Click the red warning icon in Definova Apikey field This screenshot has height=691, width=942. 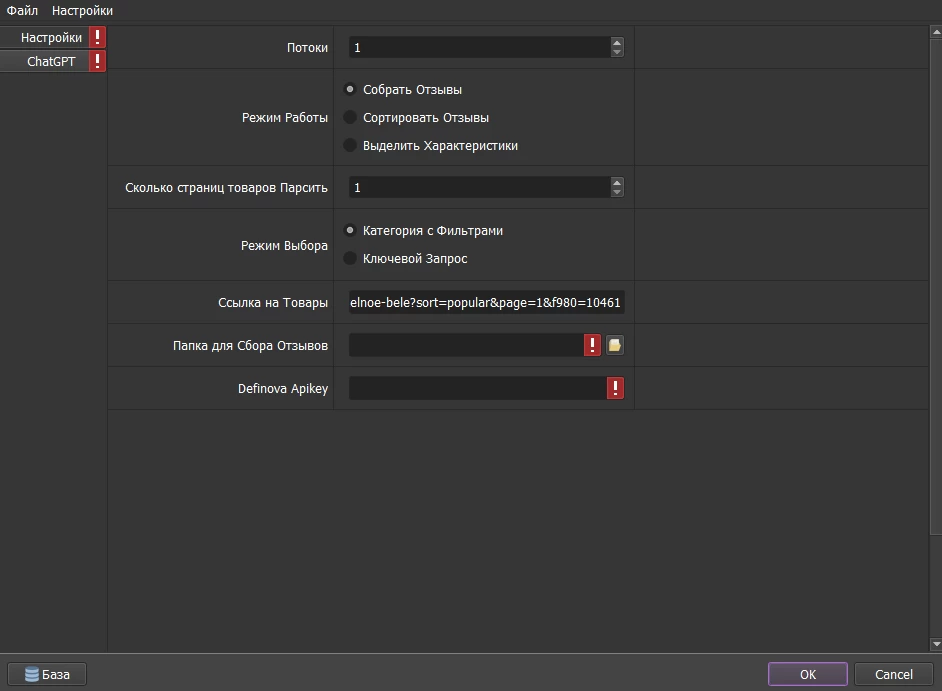615,388
